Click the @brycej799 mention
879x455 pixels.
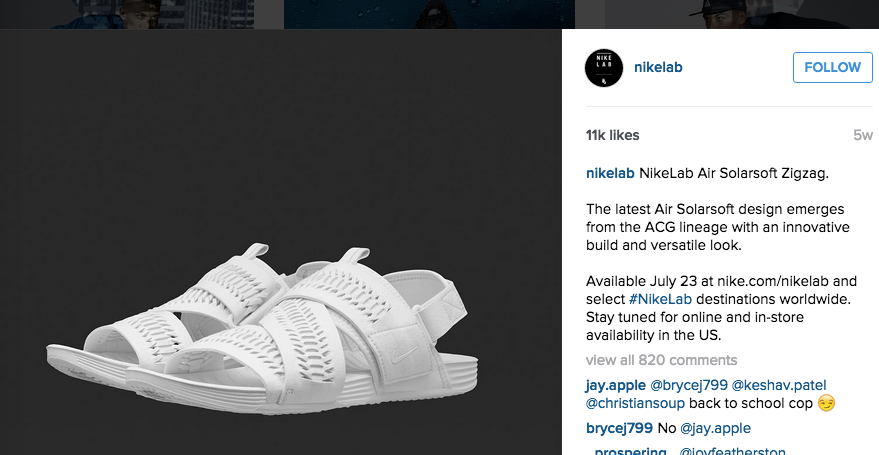[689, 386]
